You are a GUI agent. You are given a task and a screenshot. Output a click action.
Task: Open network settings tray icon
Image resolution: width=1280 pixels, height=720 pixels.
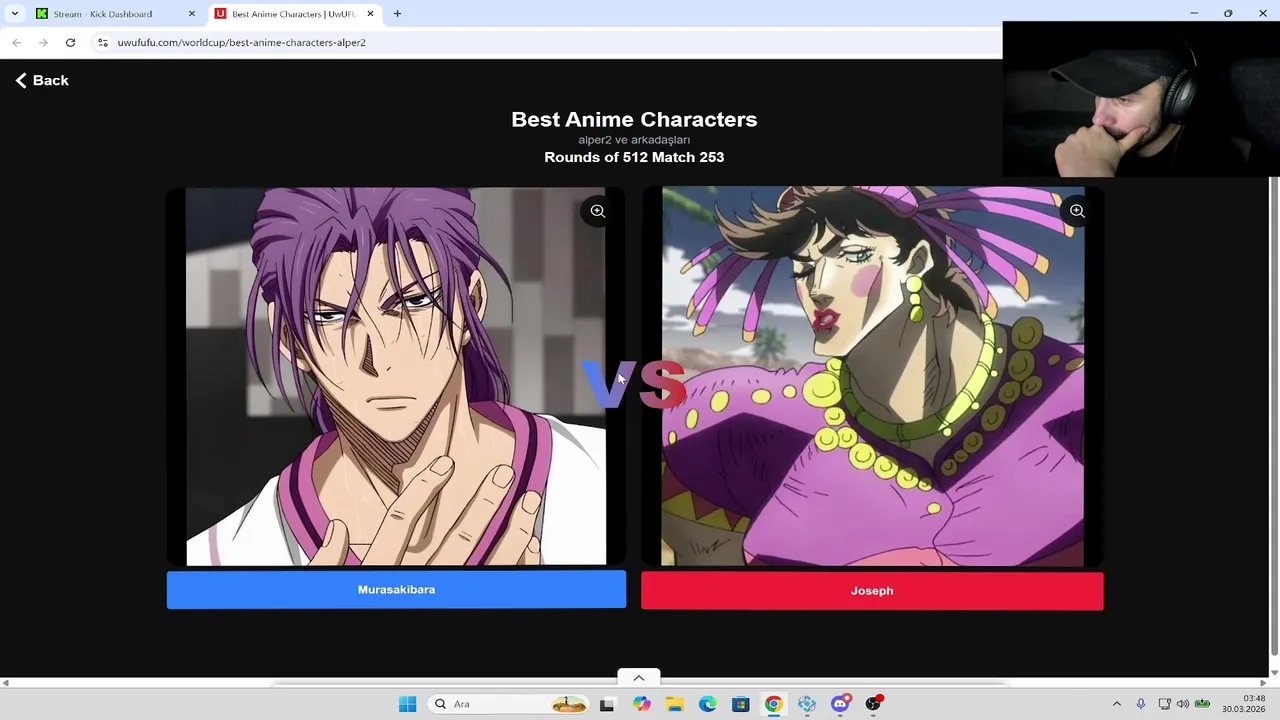click(x=1164, y=704)
